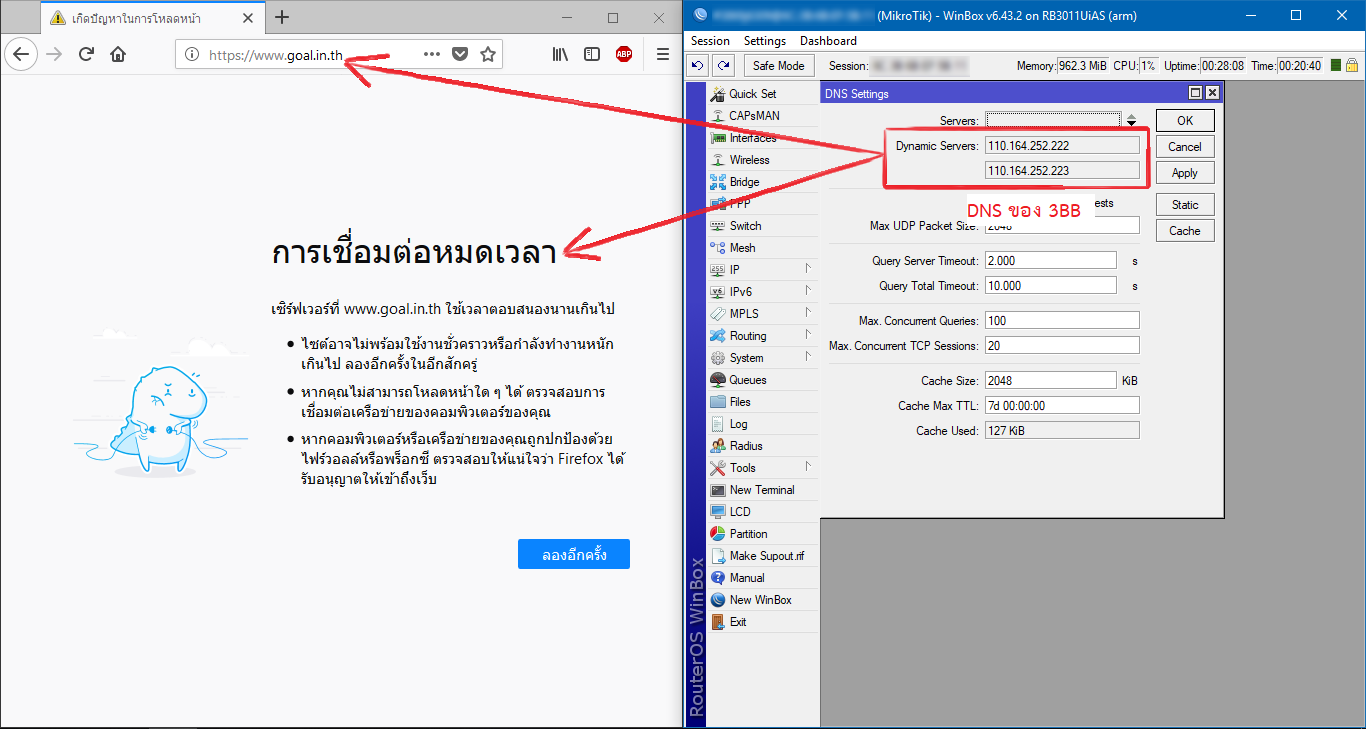Open Static DNS entries
1366x729 pixels.
click(1185, 204)
